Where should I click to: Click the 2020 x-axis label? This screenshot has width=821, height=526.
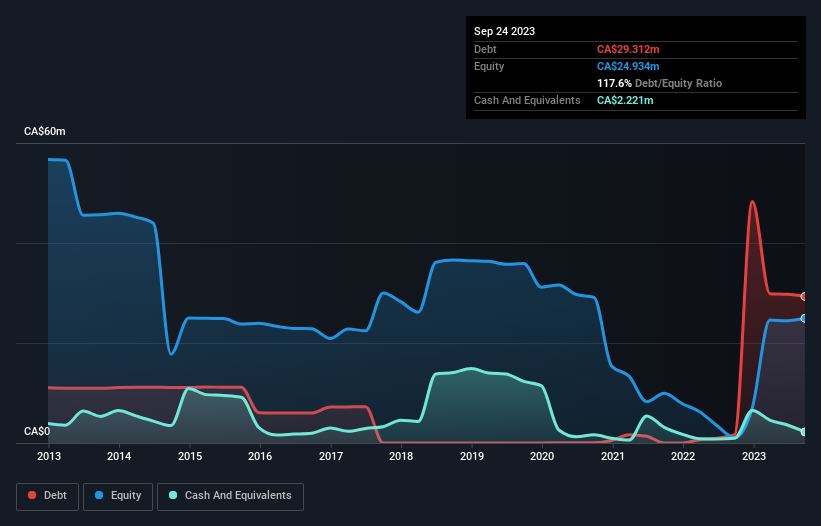coord(542,456)
